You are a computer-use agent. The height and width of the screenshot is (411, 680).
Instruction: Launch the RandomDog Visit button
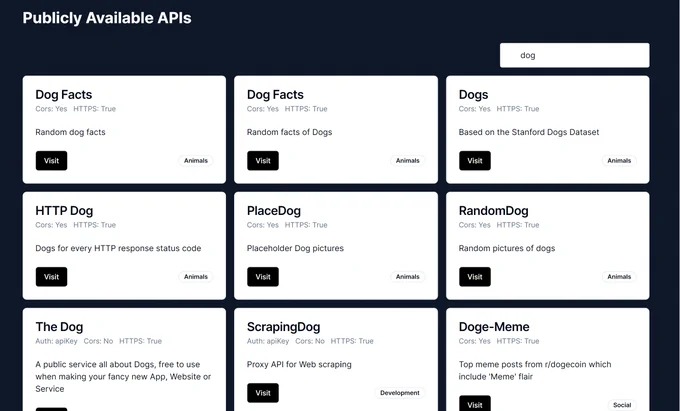474,277
